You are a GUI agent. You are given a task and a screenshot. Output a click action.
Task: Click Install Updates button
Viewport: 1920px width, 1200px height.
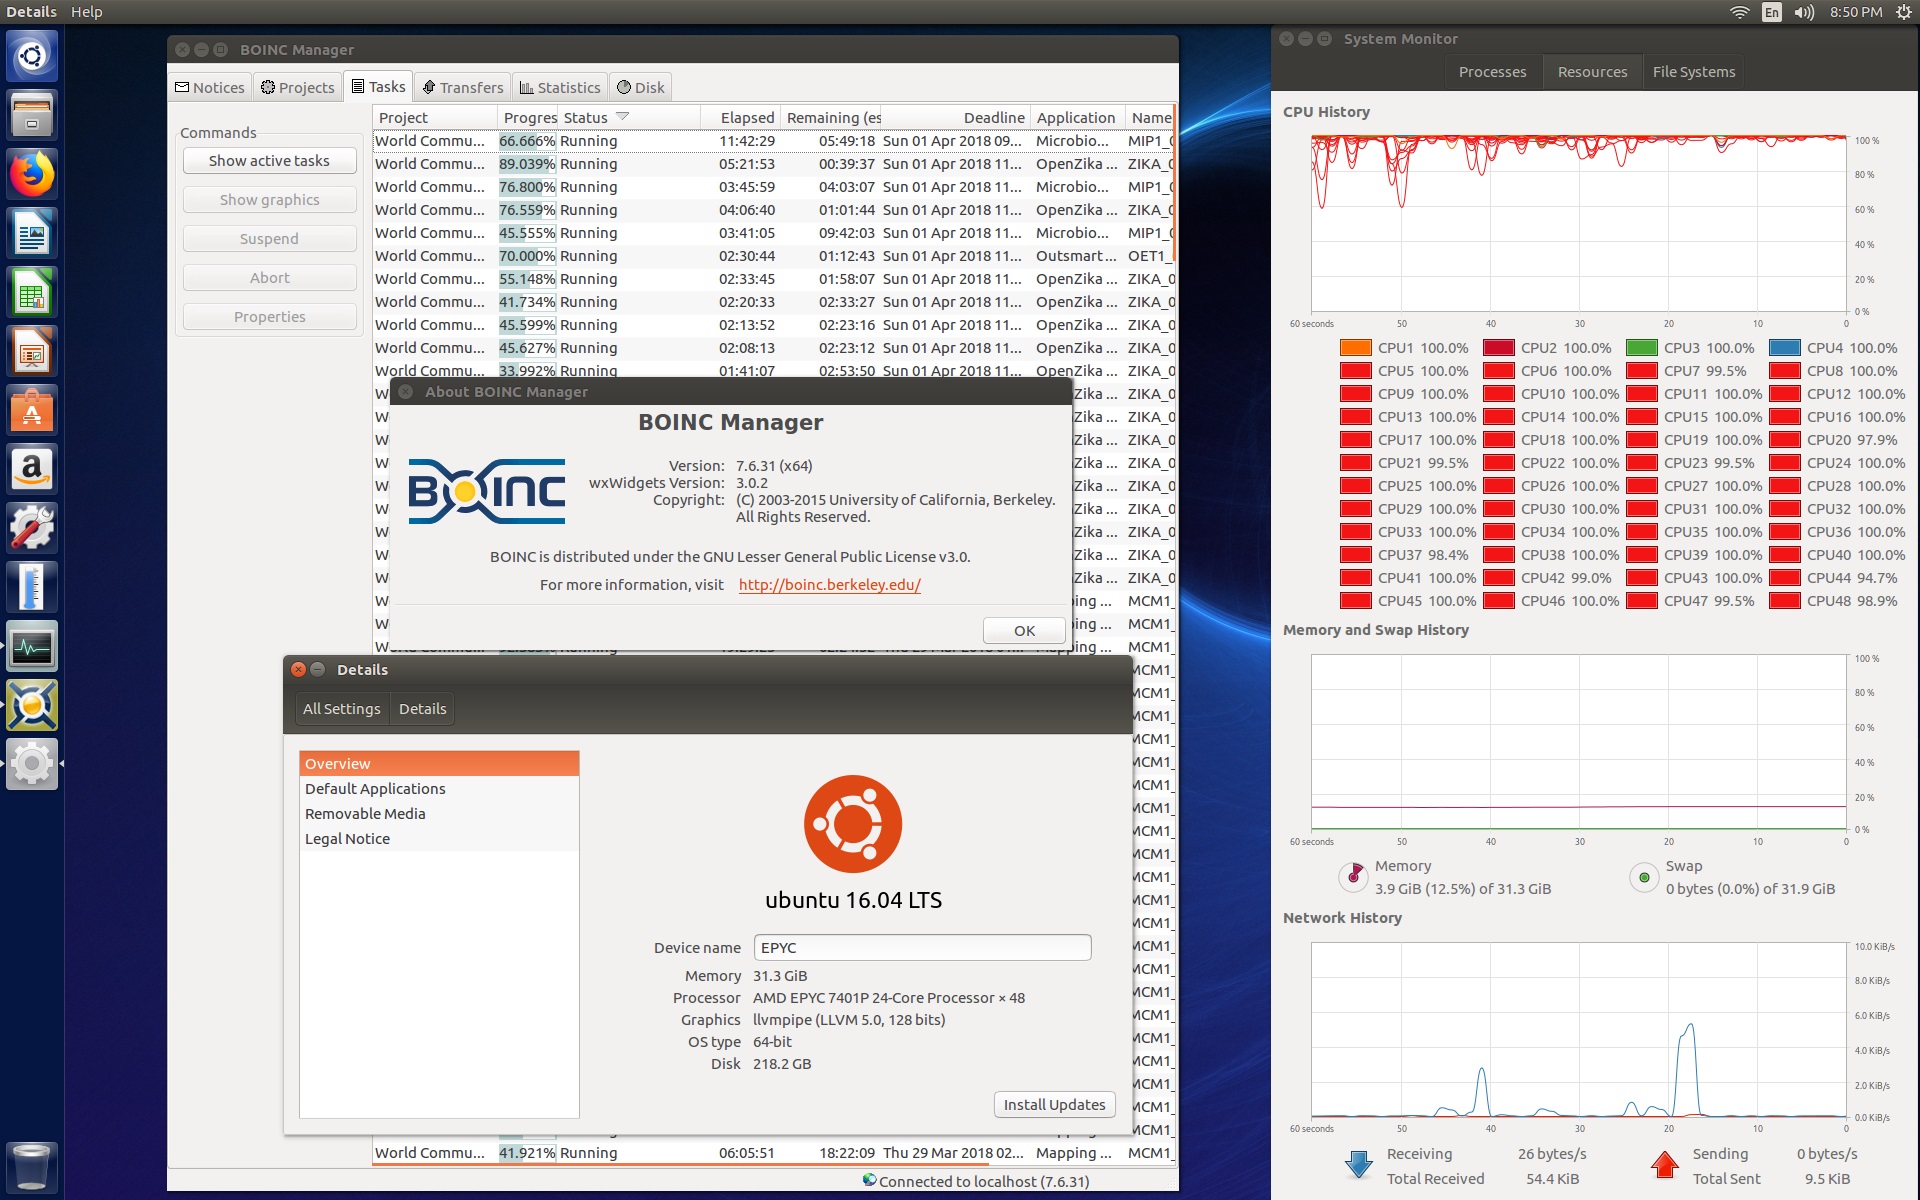(1054, 1105)
